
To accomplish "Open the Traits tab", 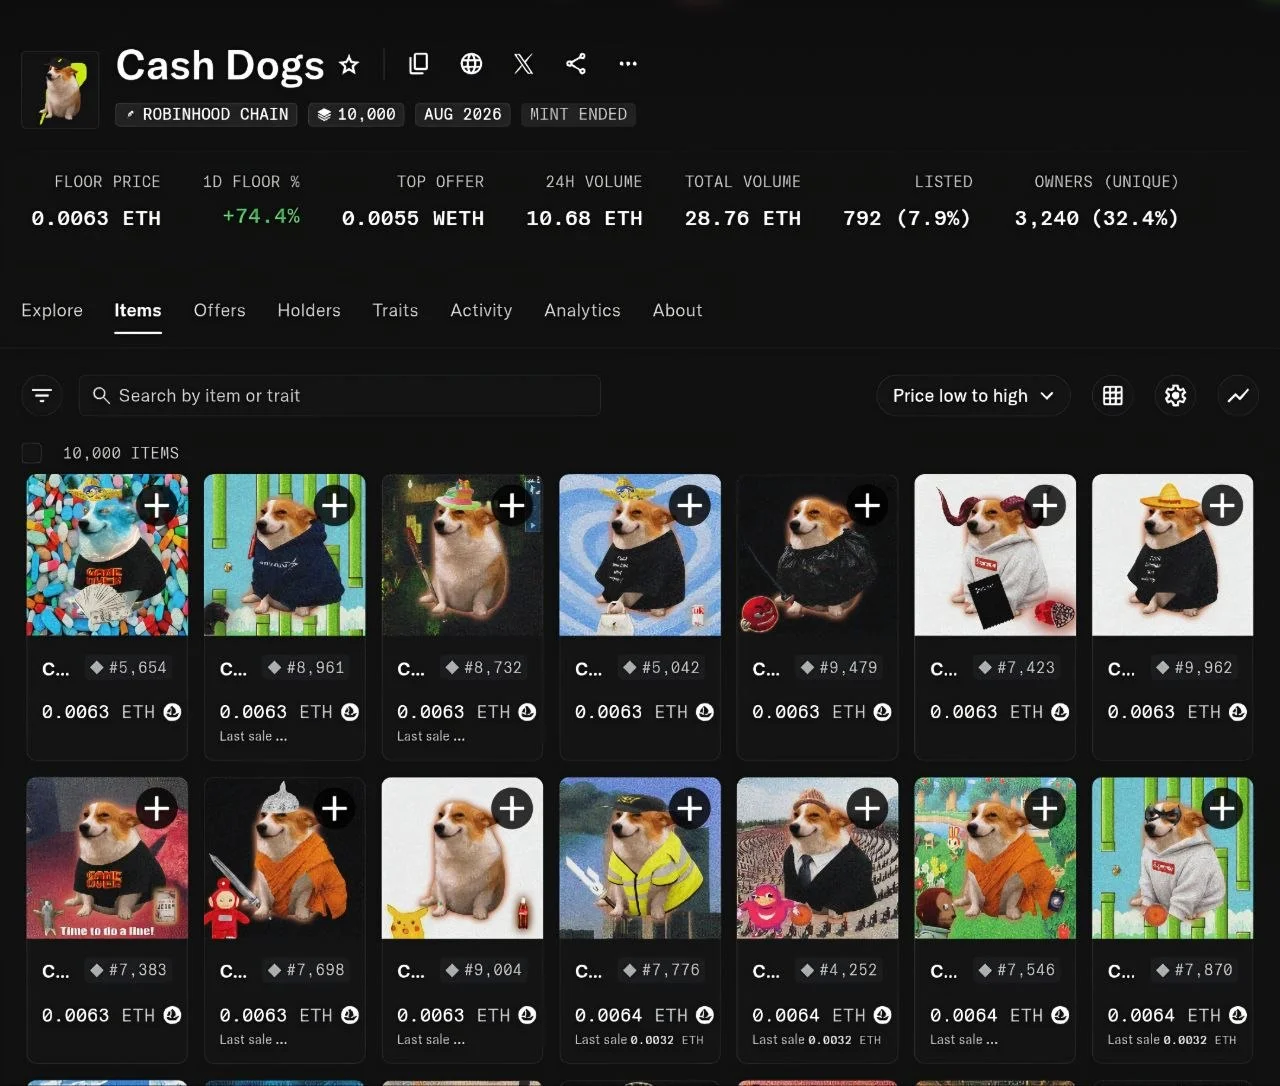I will pyautogui.click(x=395, y=311).
